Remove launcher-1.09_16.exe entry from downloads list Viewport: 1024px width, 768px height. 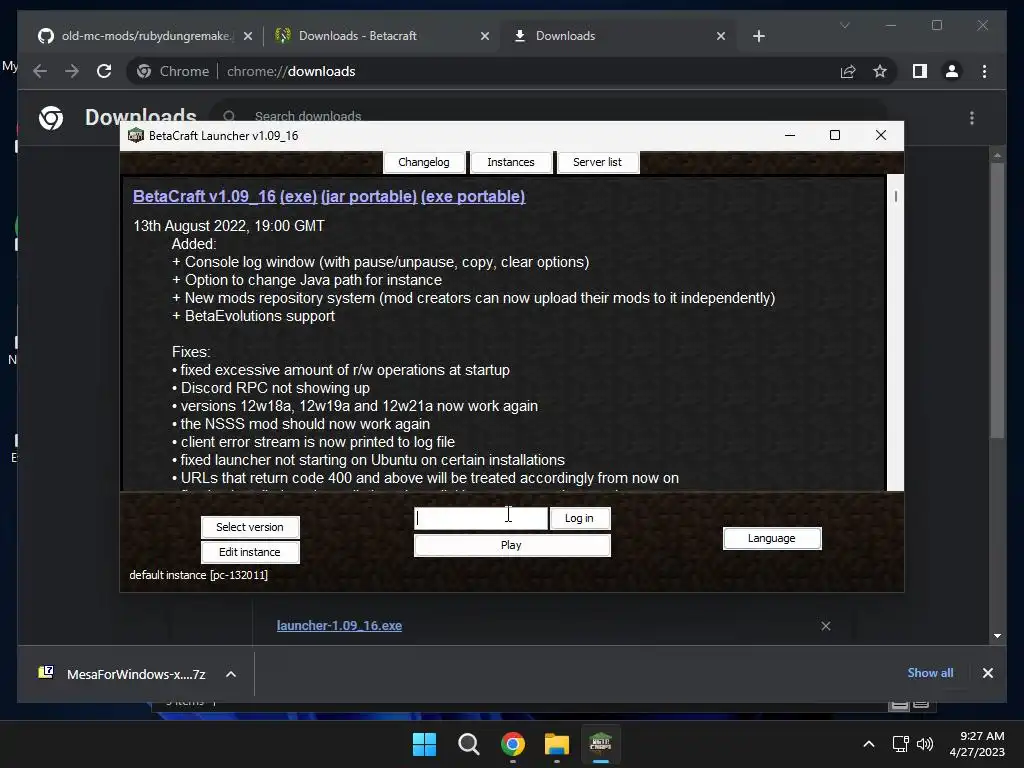[x=825, y=626]
